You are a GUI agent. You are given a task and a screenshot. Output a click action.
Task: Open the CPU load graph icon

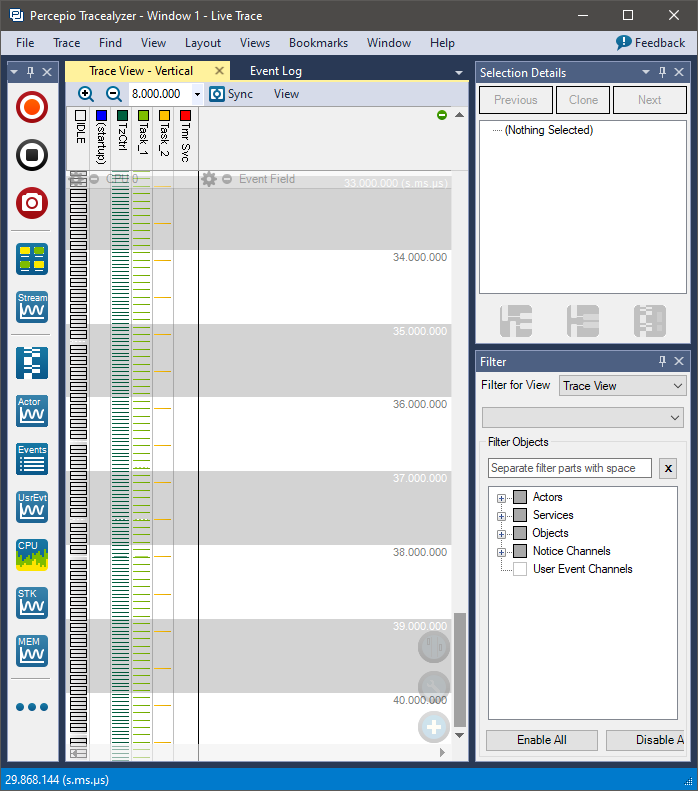[32, 554]
